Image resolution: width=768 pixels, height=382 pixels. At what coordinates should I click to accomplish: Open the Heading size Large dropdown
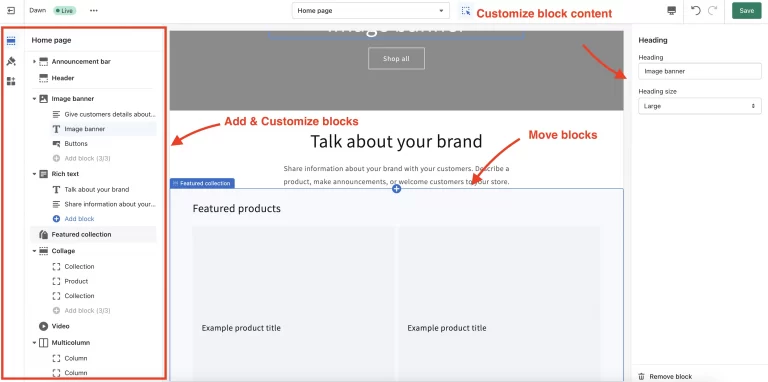[x=699, y=106]
